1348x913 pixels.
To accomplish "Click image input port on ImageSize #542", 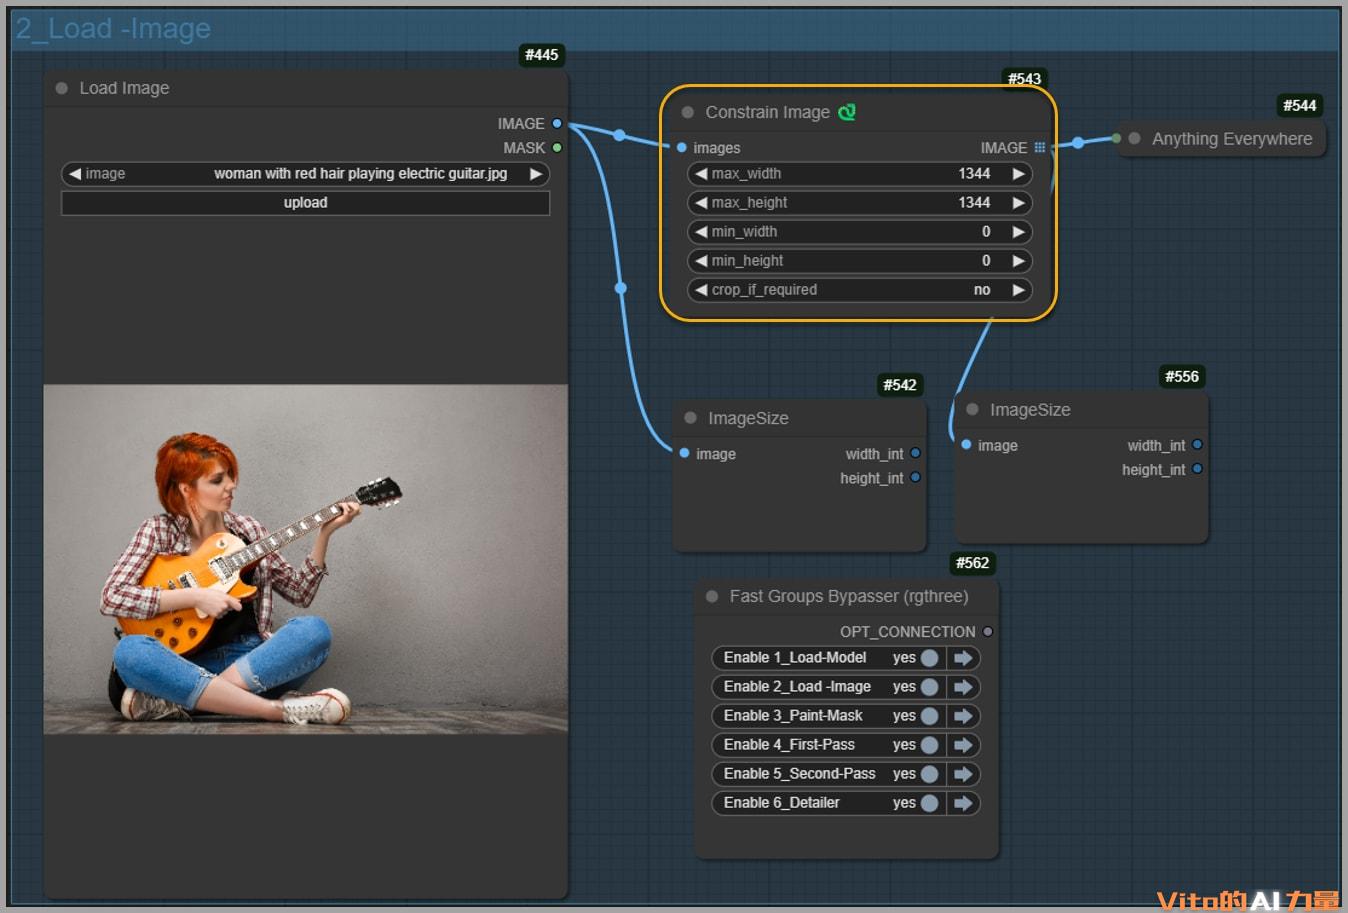I will (x=684, y=454).
